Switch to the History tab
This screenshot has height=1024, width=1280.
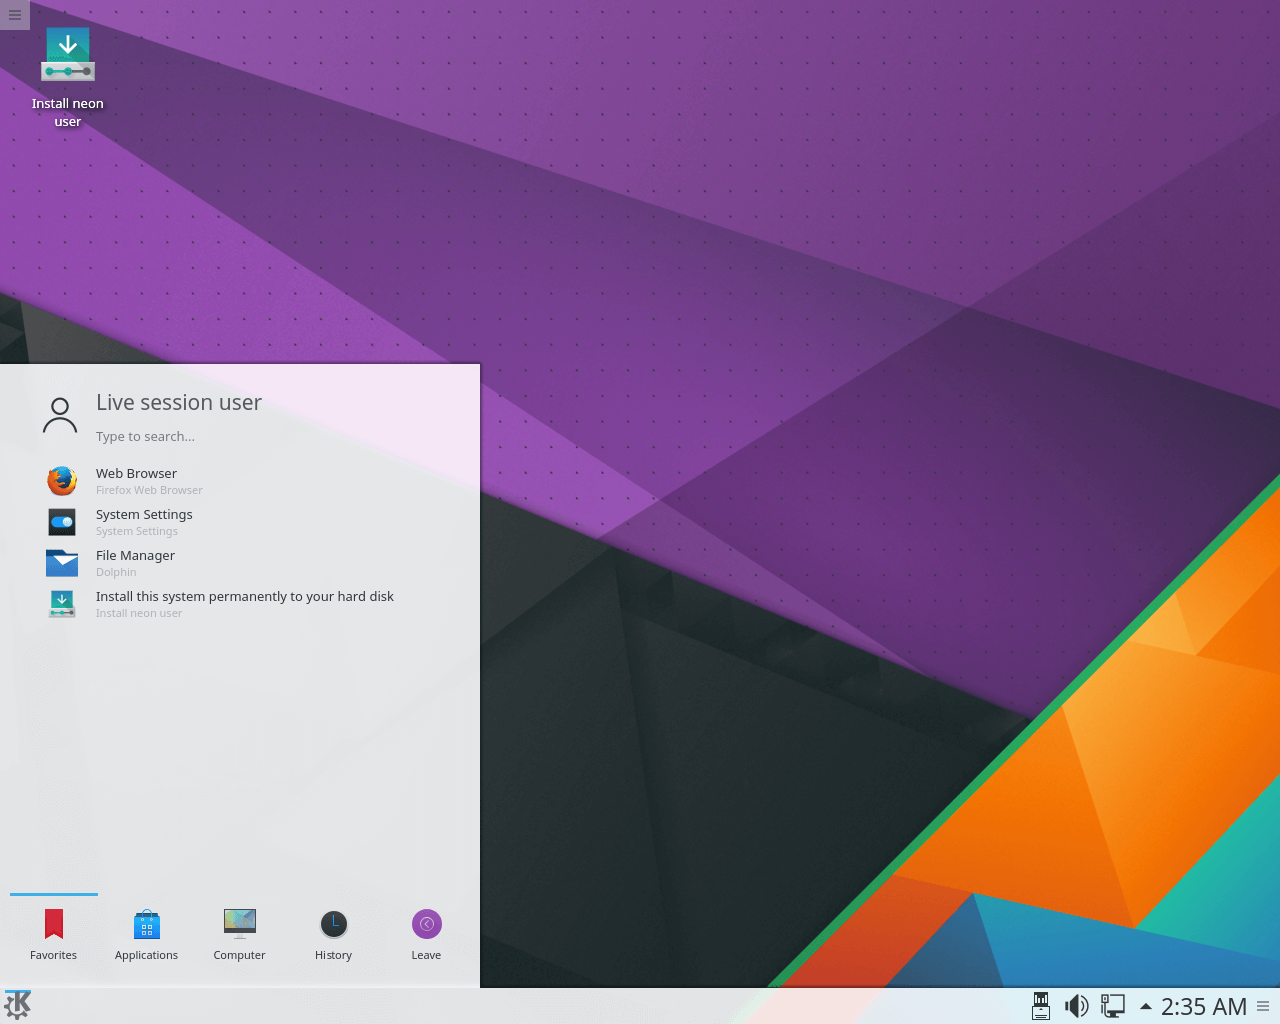click(333, 936)
